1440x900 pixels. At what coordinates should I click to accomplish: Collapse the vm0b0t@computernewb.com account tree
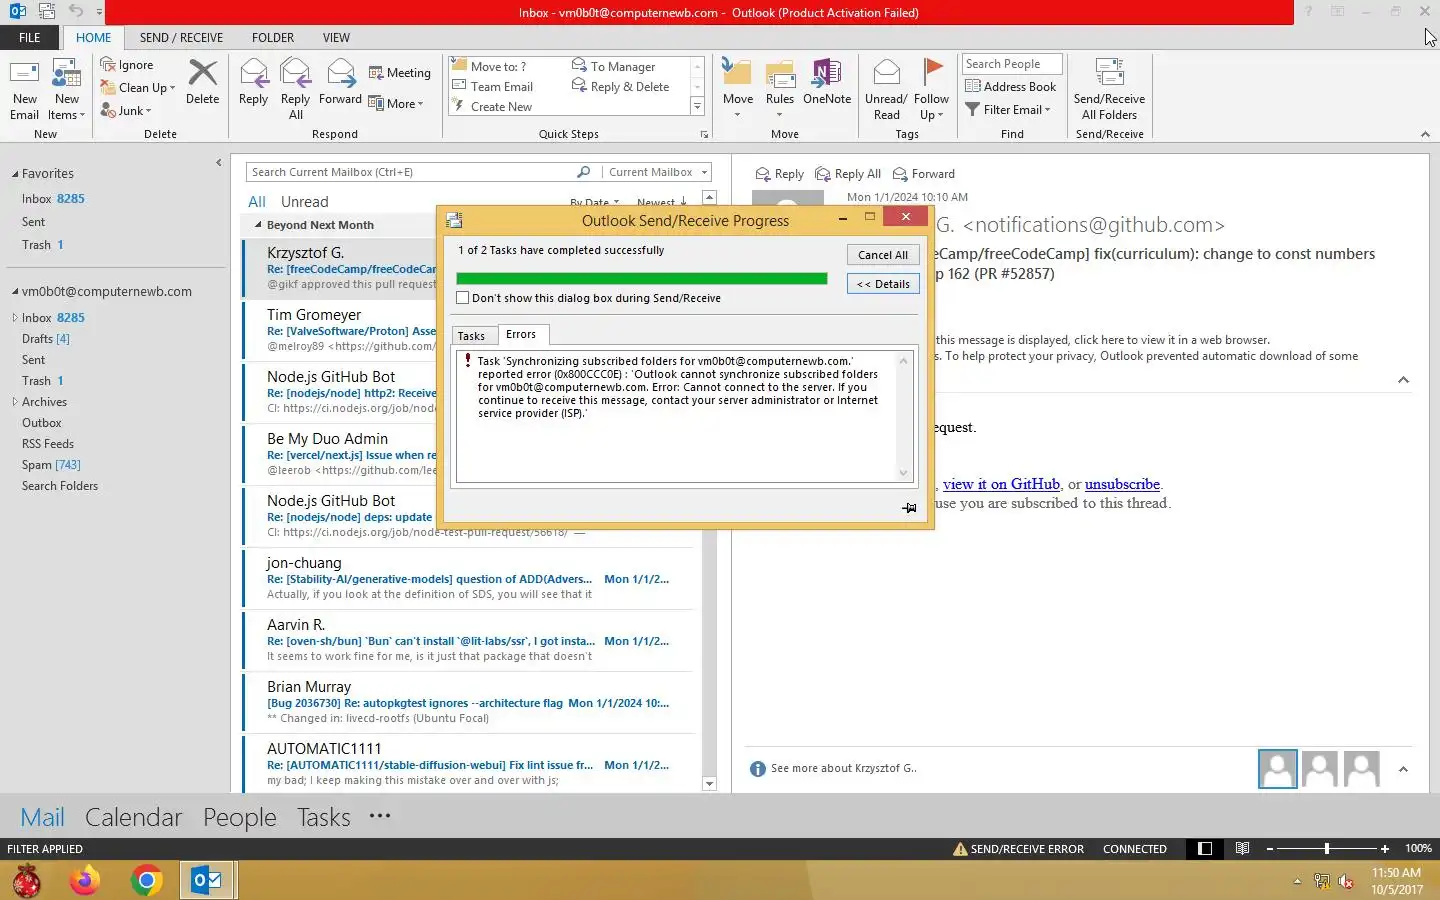(x=15, y=292)
